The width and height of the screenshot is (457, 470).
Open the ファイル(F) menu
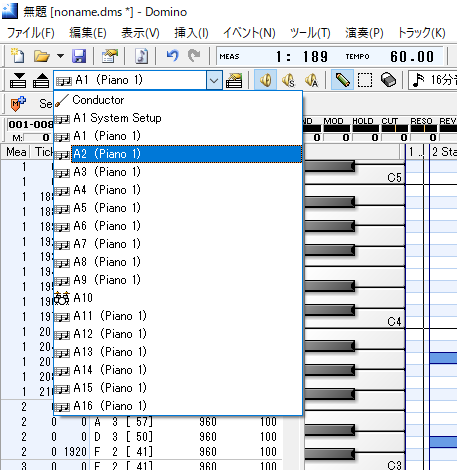click(31, 33)
